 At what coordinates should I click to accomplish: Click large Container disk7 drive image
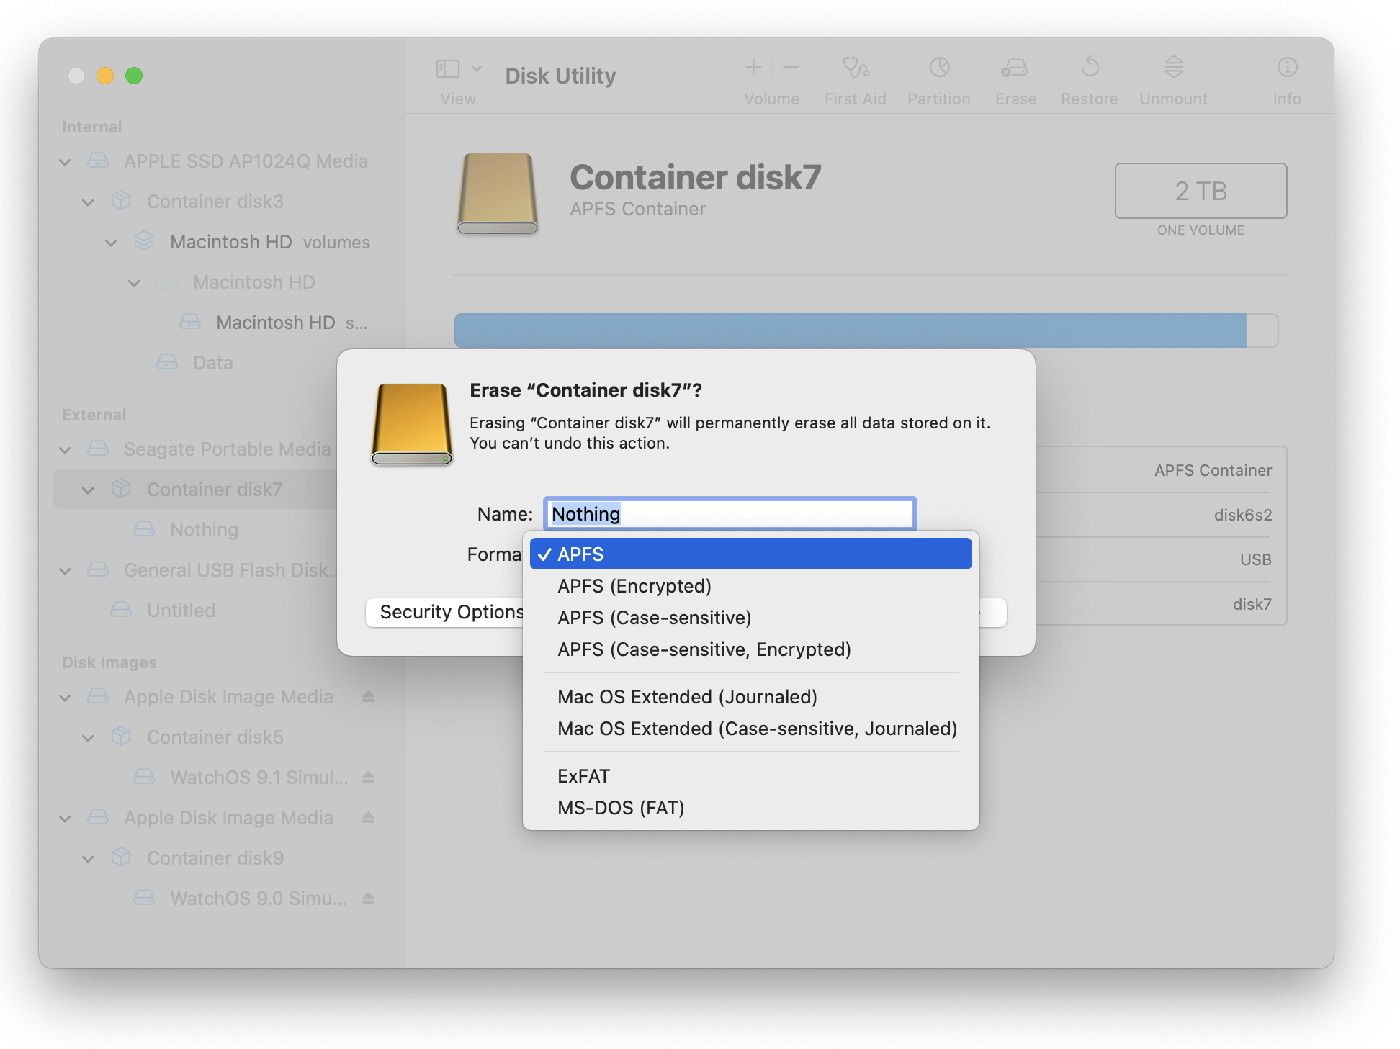pyautogui.click(x=498, y=194)
